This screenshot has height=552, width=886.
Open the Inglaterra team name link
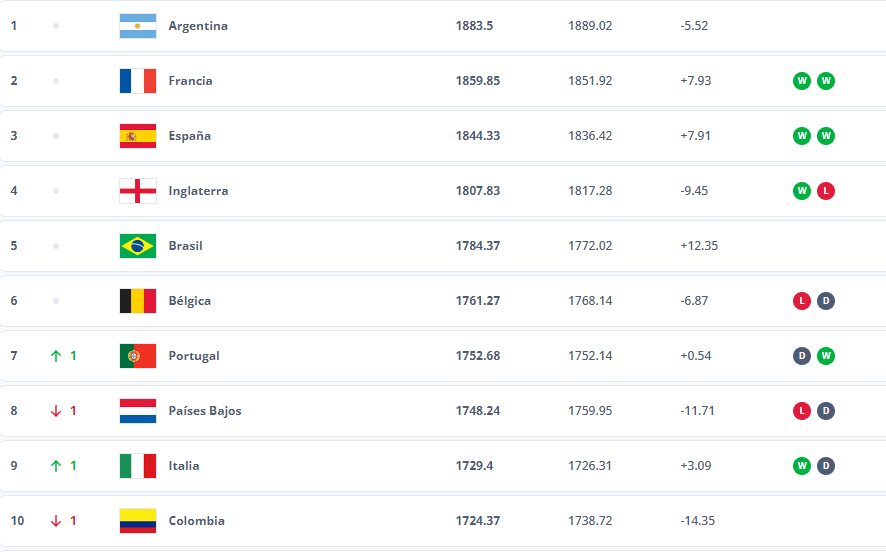(x=198, y=191)
